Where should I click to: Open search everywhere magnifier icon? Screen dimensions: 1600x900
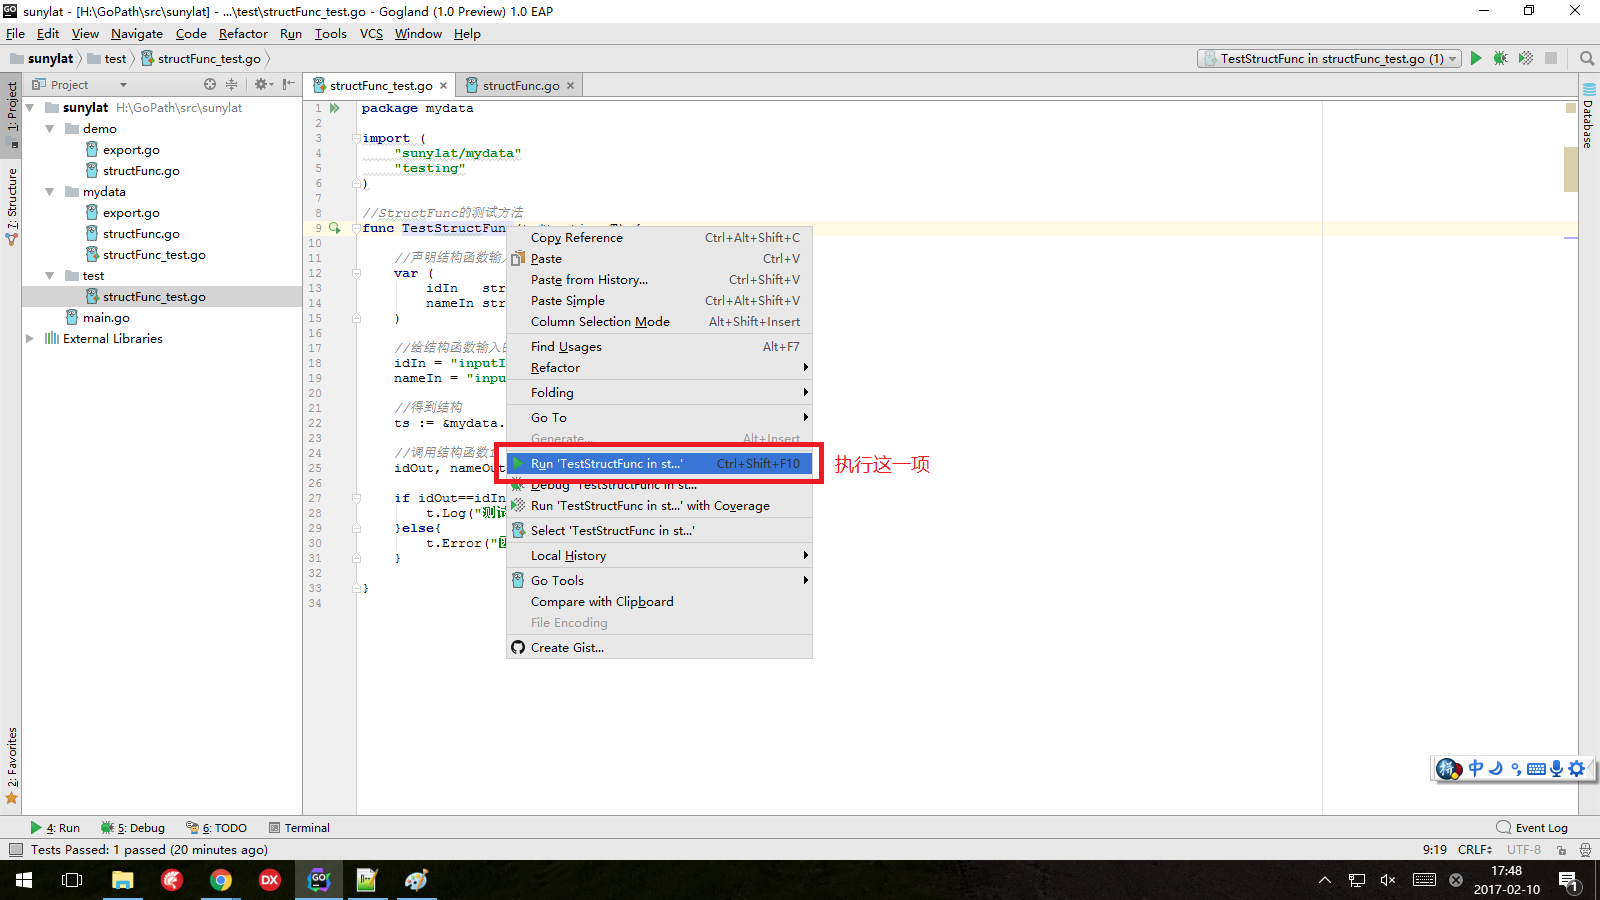(x=1586, y=59)
